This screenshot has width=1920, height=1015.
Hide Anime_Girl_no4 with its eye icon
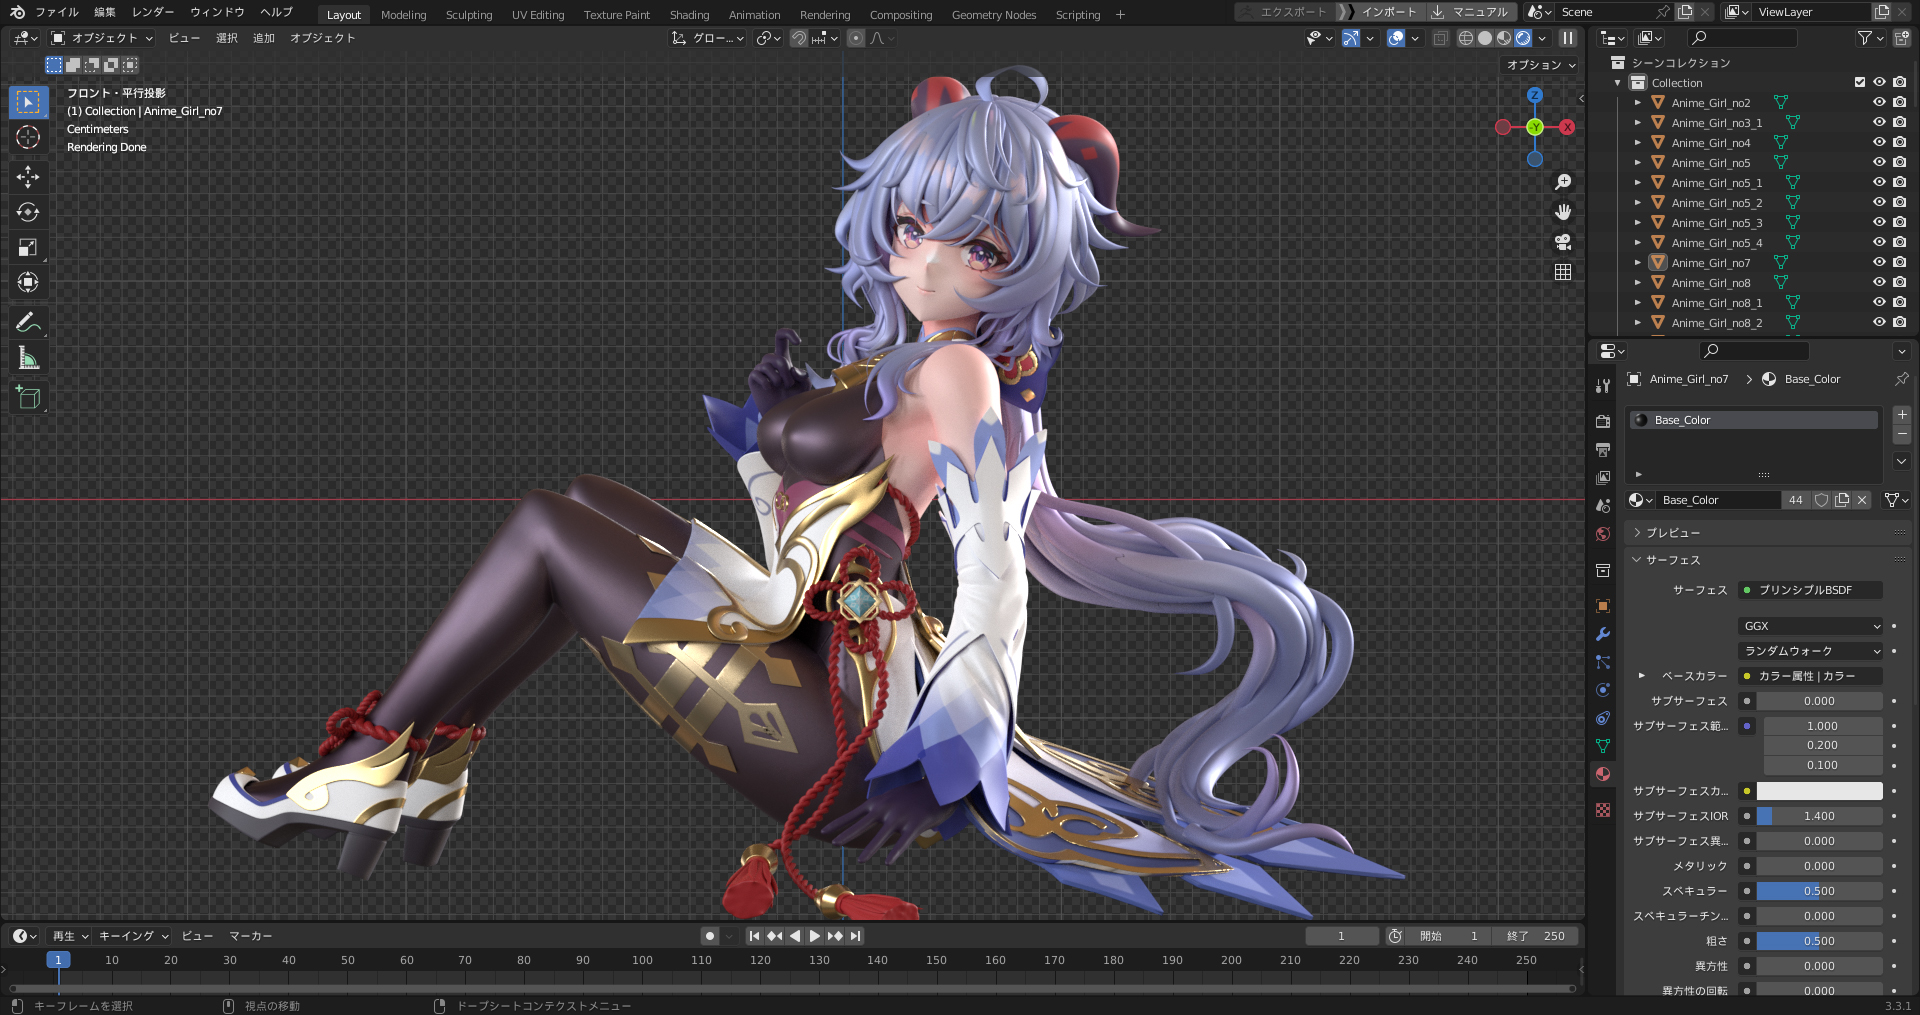(x=1879, y=142)
